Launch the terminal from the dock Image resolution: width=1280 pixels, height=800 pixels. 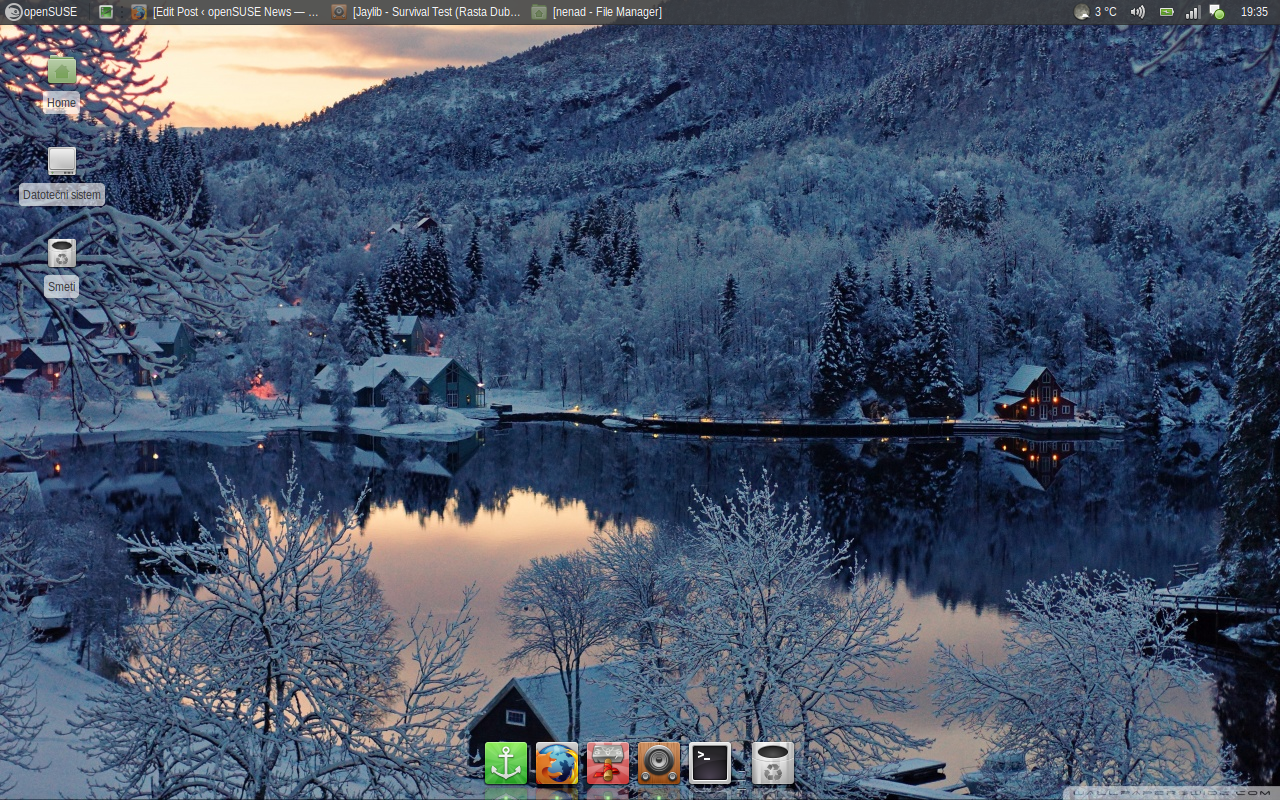click(710, 763)
